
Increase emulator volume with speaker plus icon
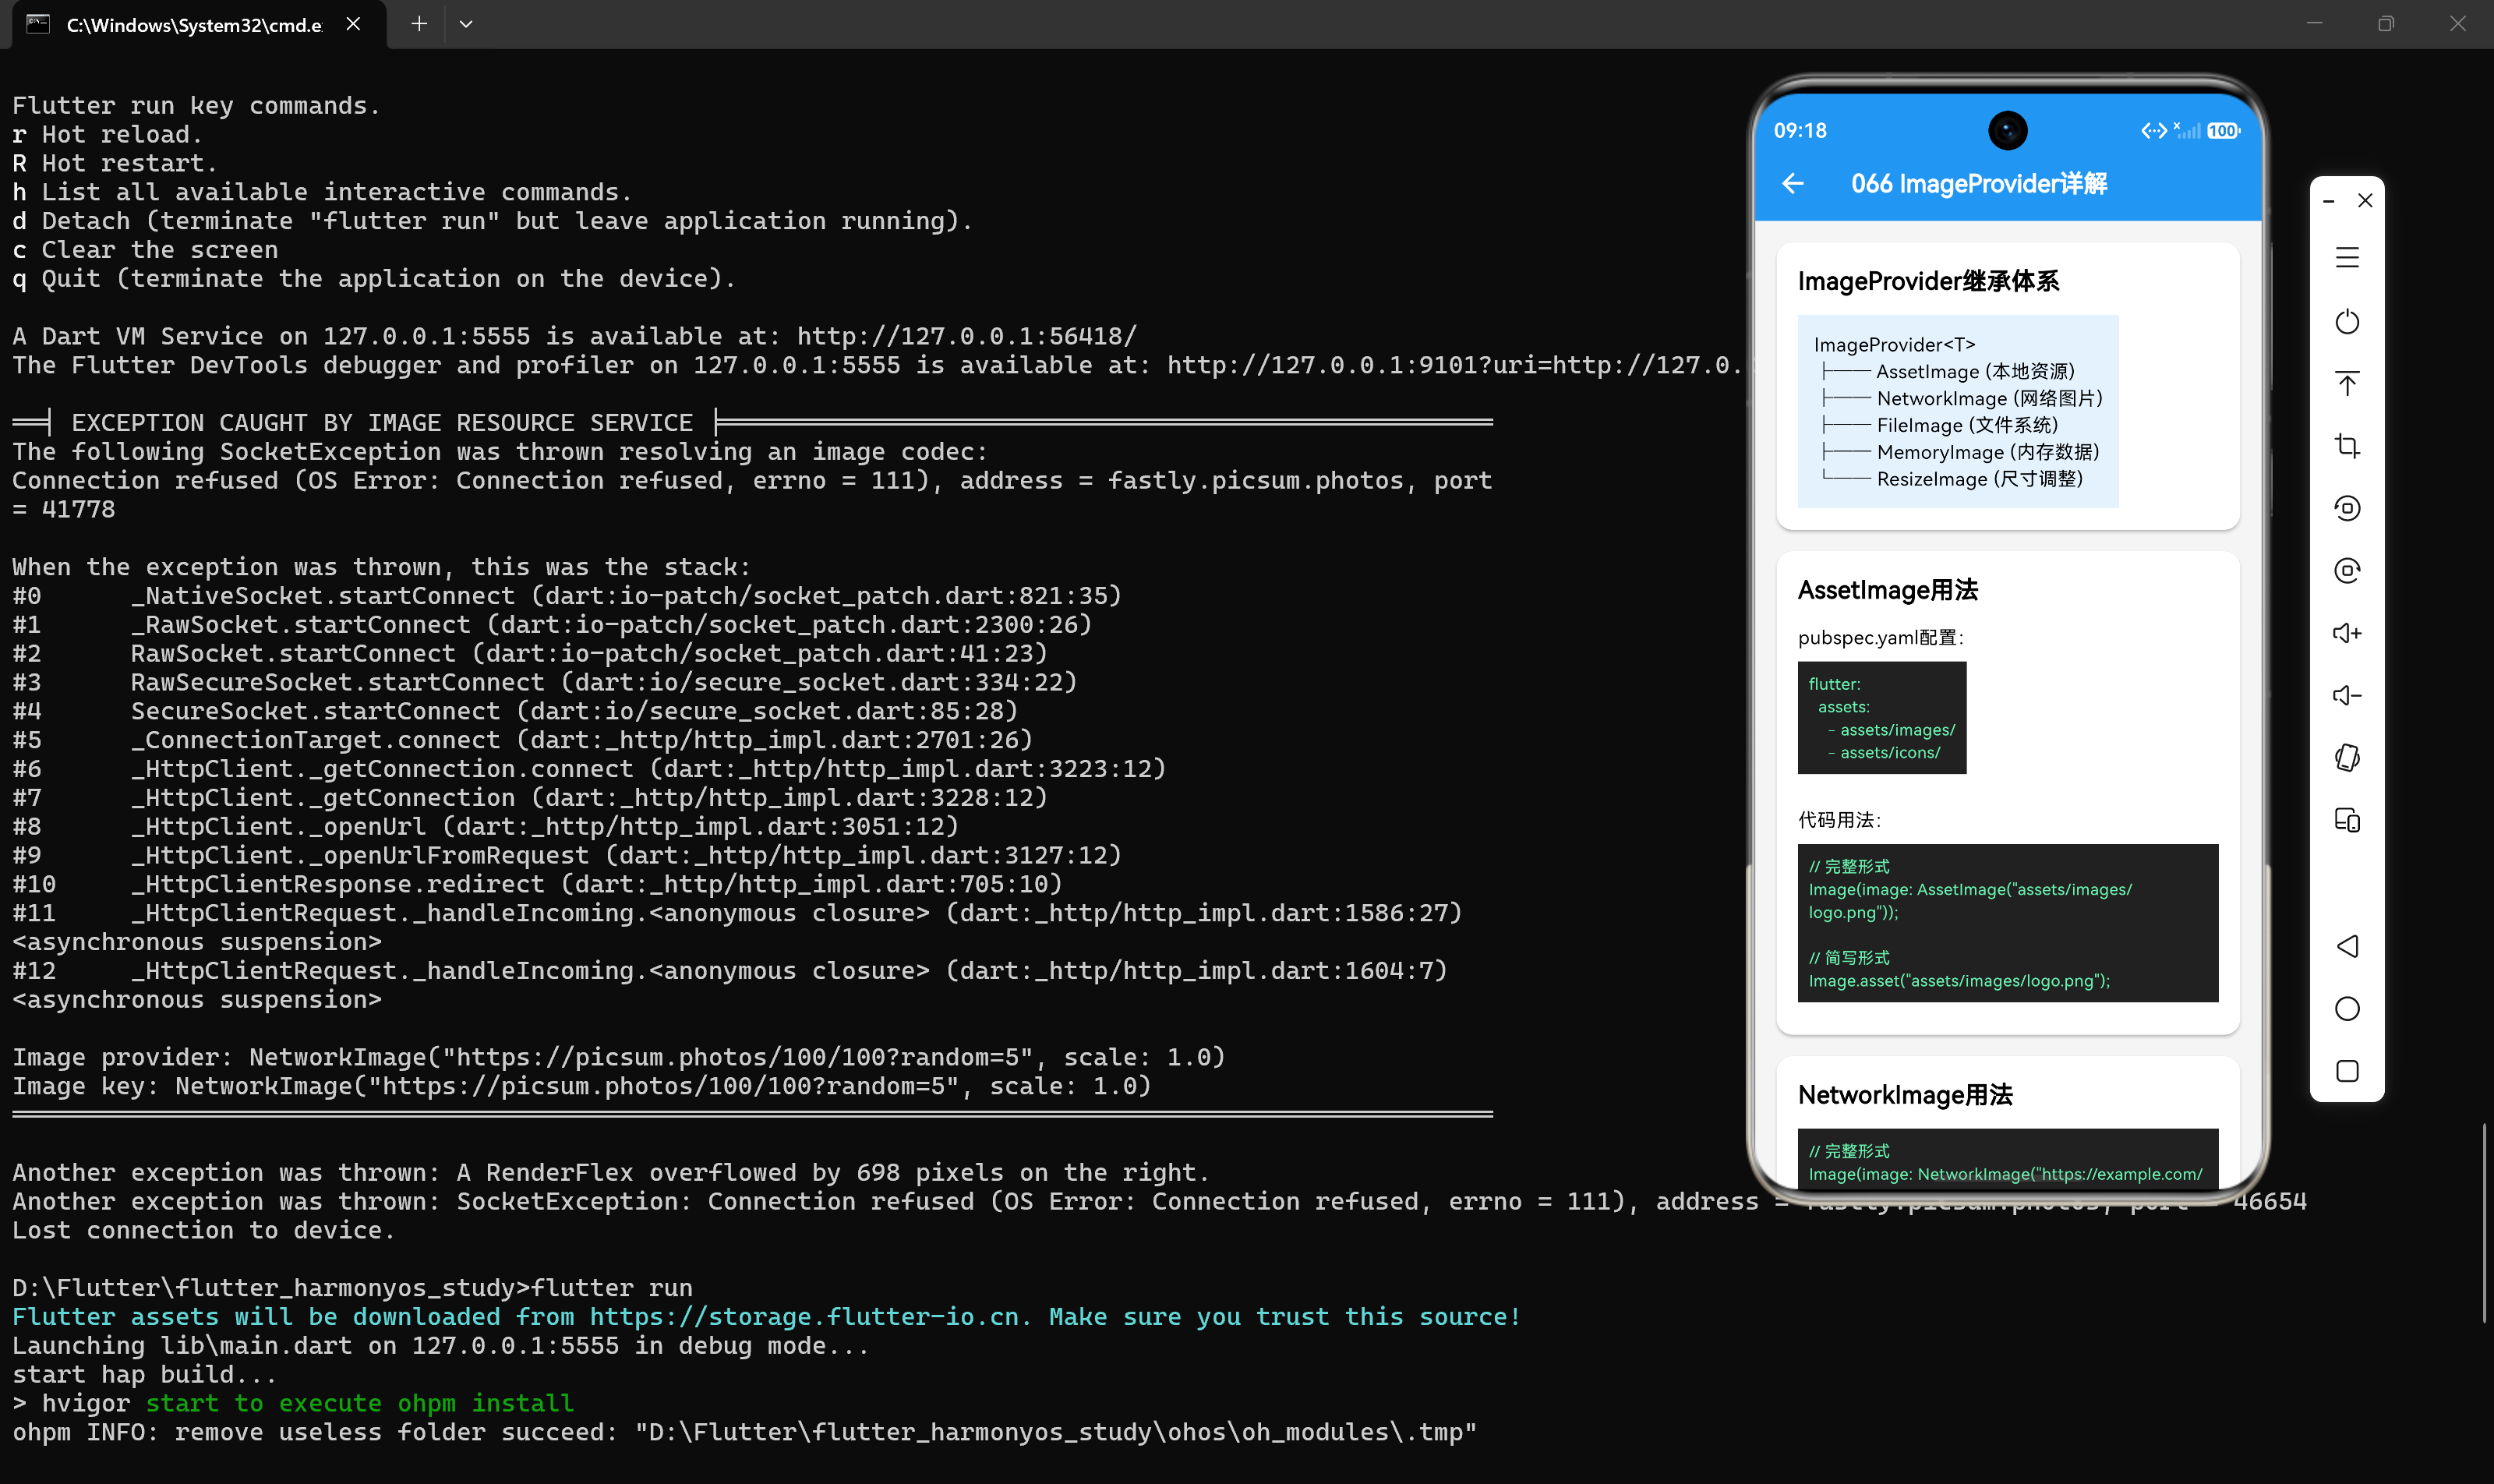2347,633
